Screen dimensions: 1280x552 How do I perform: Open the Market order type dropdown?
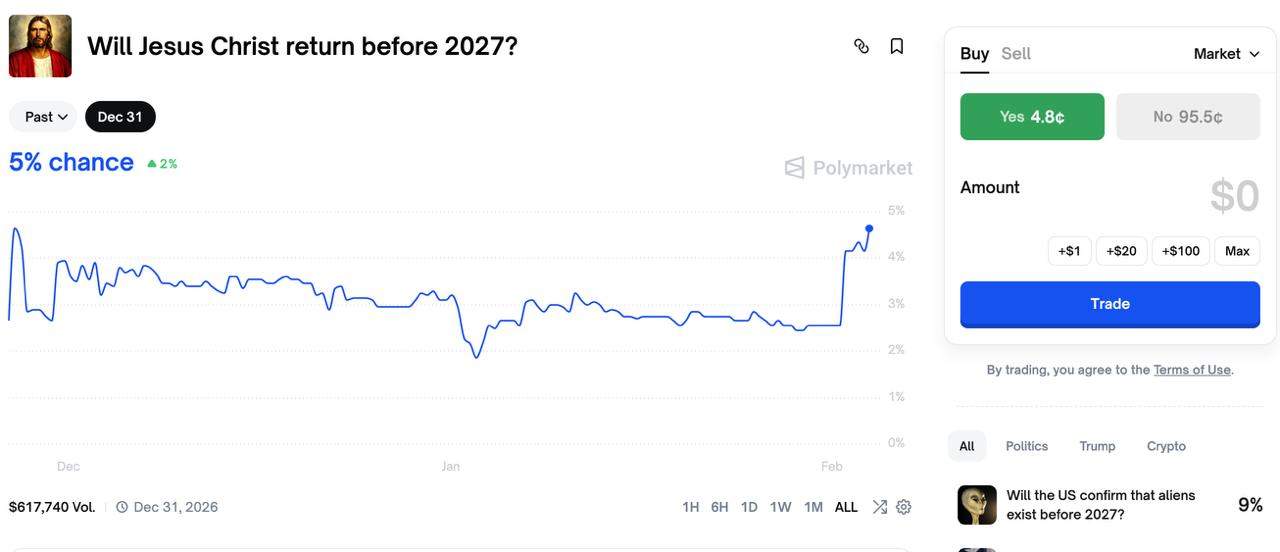pos(1226,54)
